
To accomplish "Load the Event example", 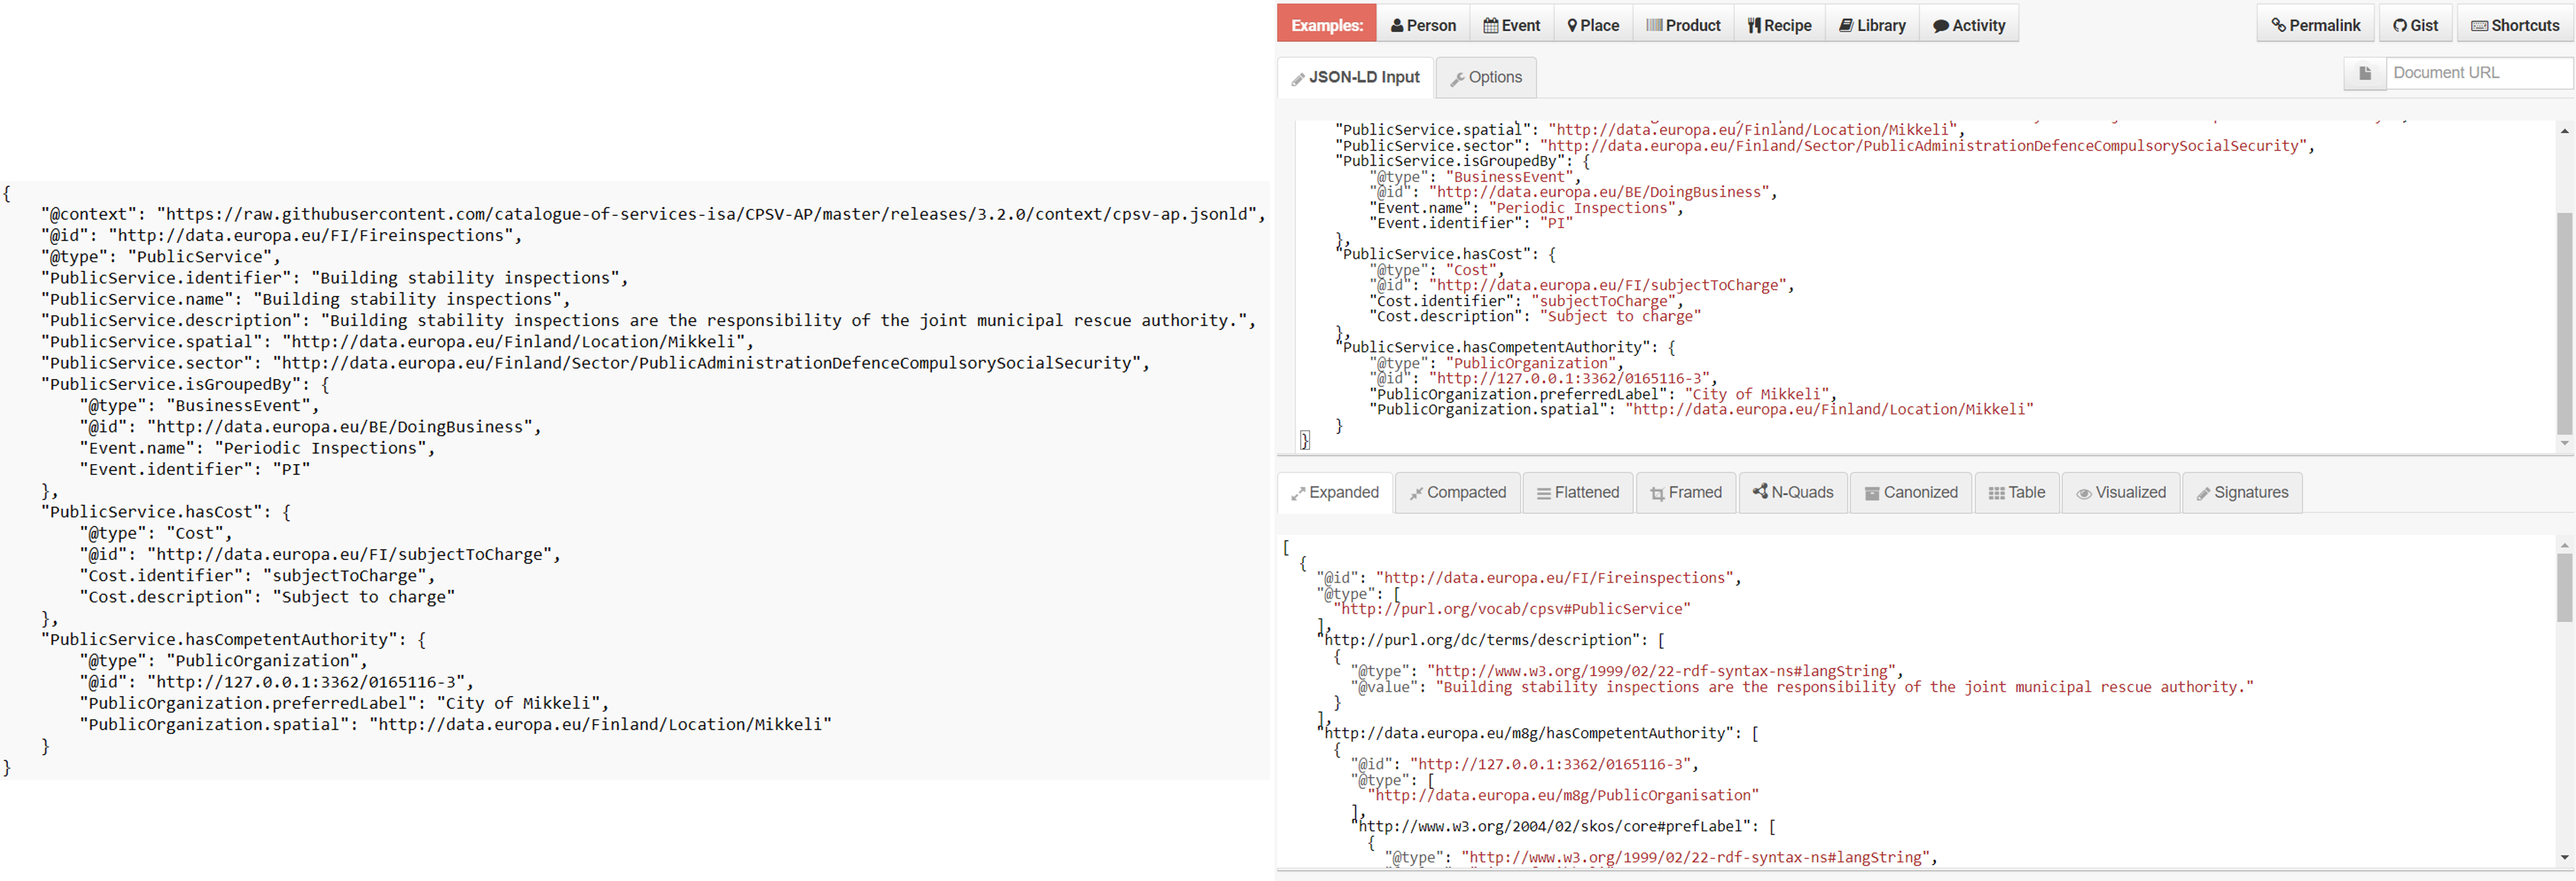I will point(1511,25).
